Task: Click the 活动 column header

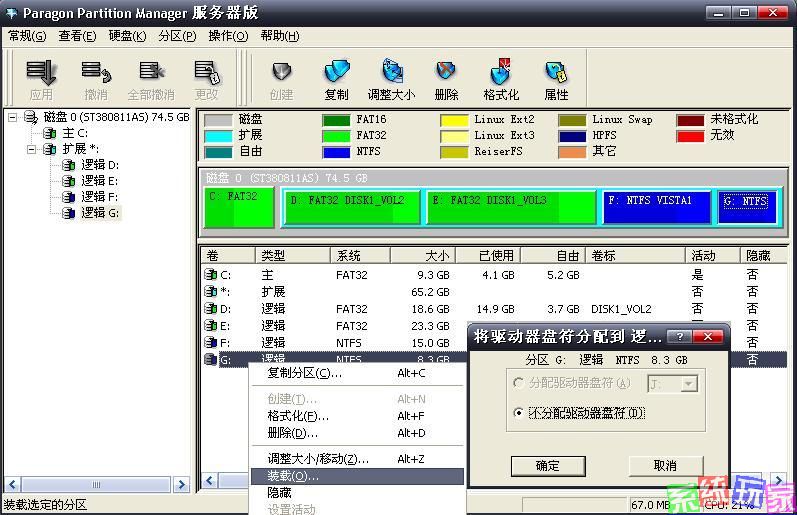Action: pyautogui.click(x=713, y=255)
